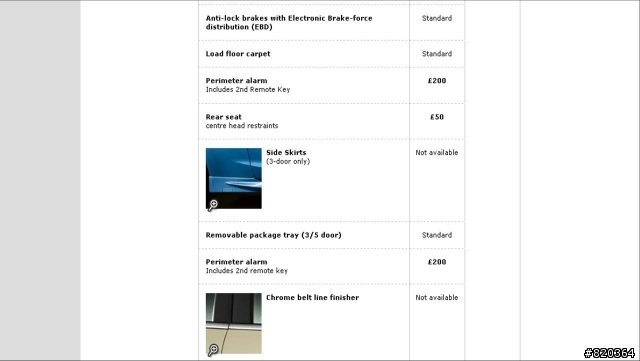Viewport: 640px width, 361px height.
Task: Click magnifier icon on Chrome belt line image
Action: tap(213, 350)
